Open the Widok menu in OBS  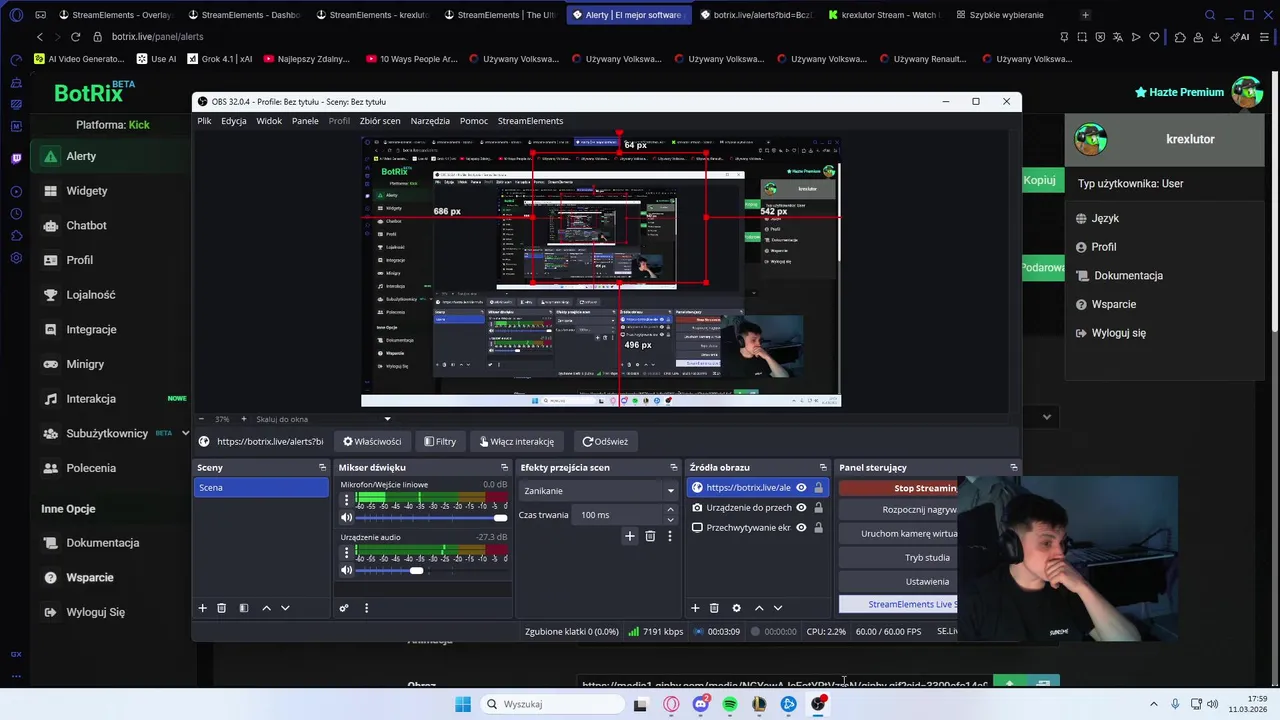pyautogui.click(x=269, y=121)
